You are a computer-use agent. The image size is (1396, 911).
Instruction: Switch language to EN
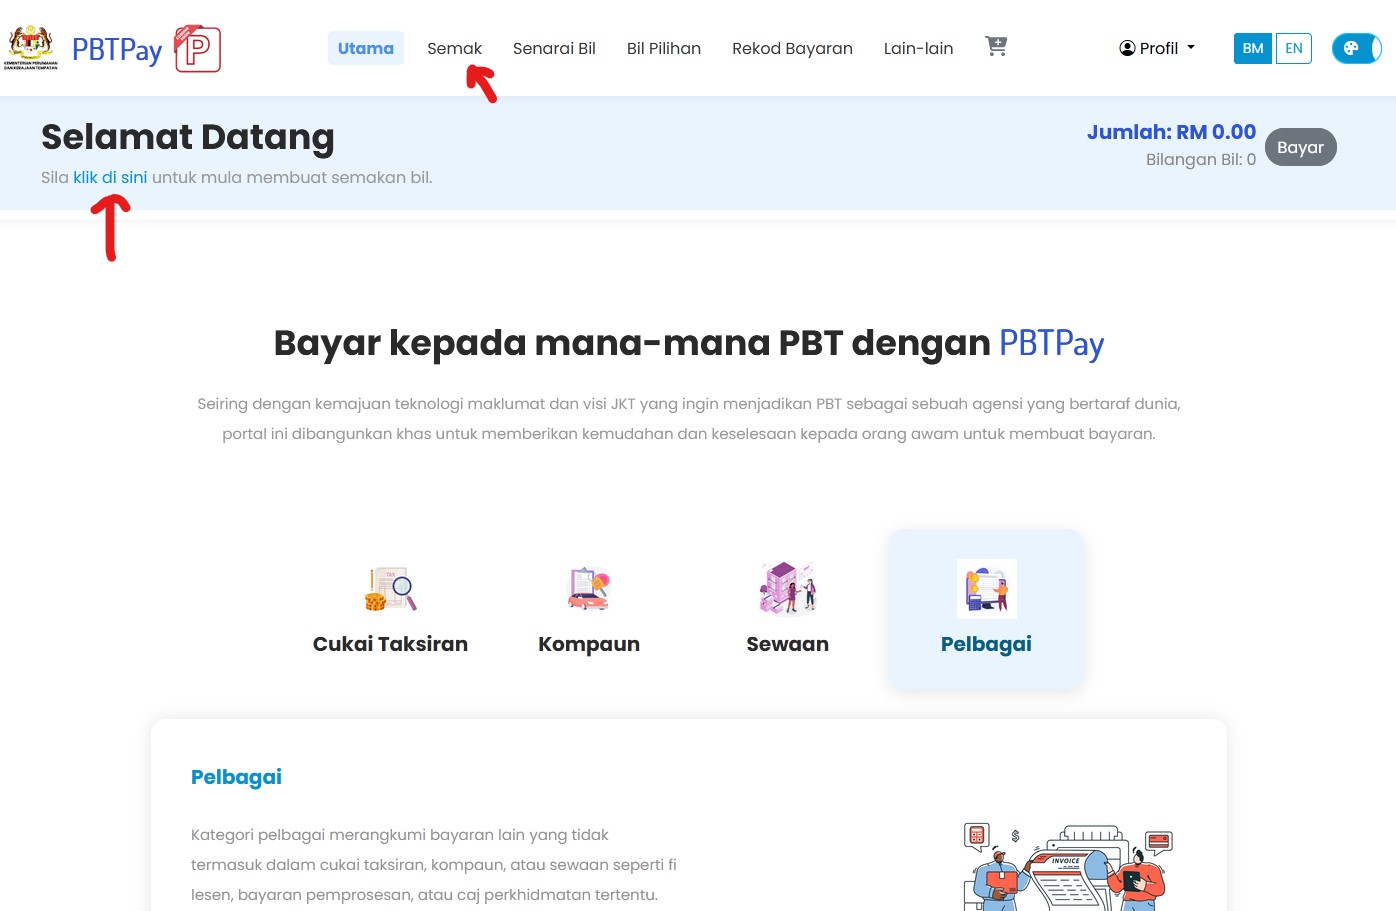(x=1294, y=48)
